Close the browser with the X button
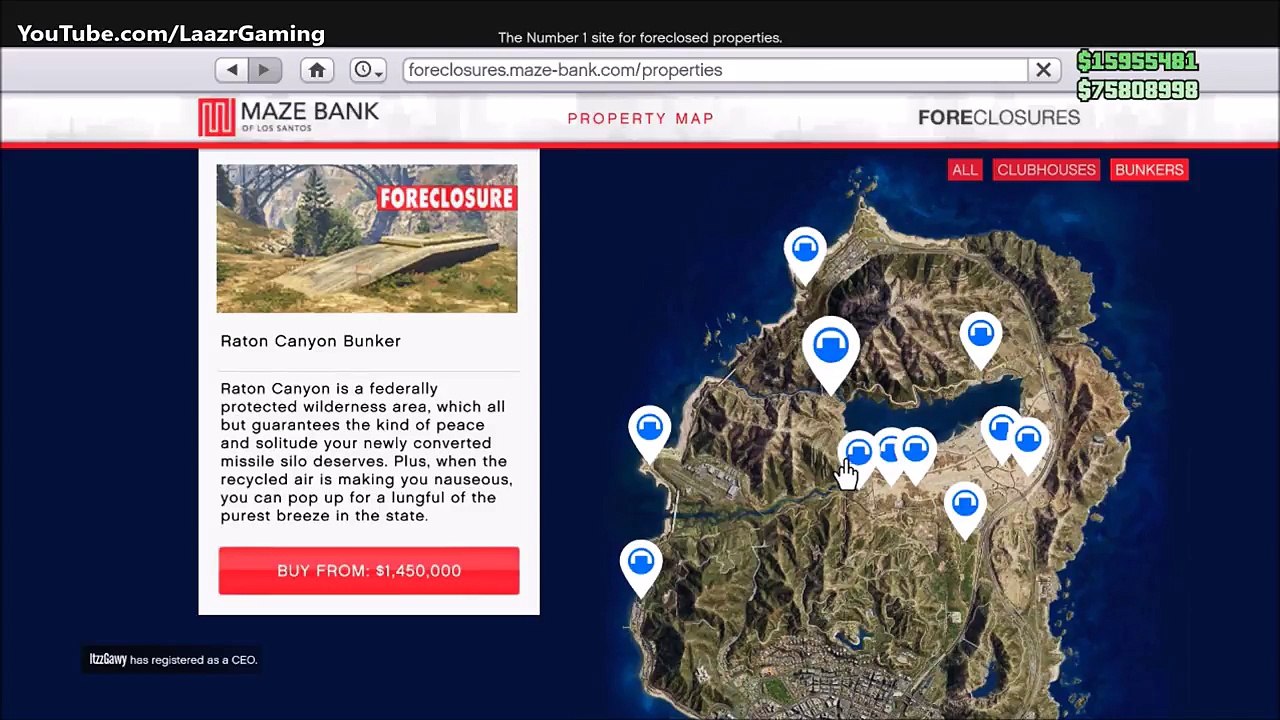The height and width of the screenshot is (720, 1280). [1043, 70]
